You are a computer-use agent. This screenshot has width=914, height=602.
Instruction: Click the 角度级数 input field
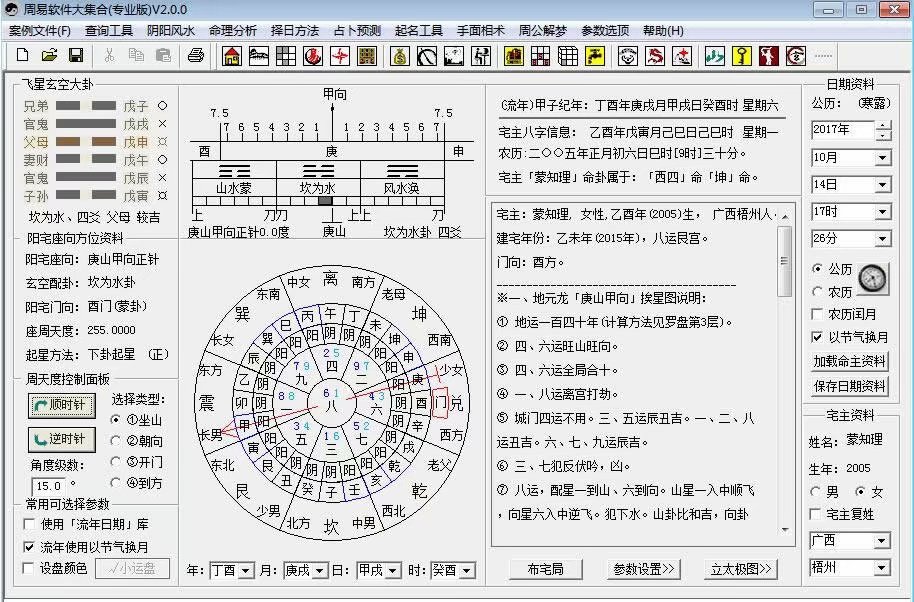44,485
